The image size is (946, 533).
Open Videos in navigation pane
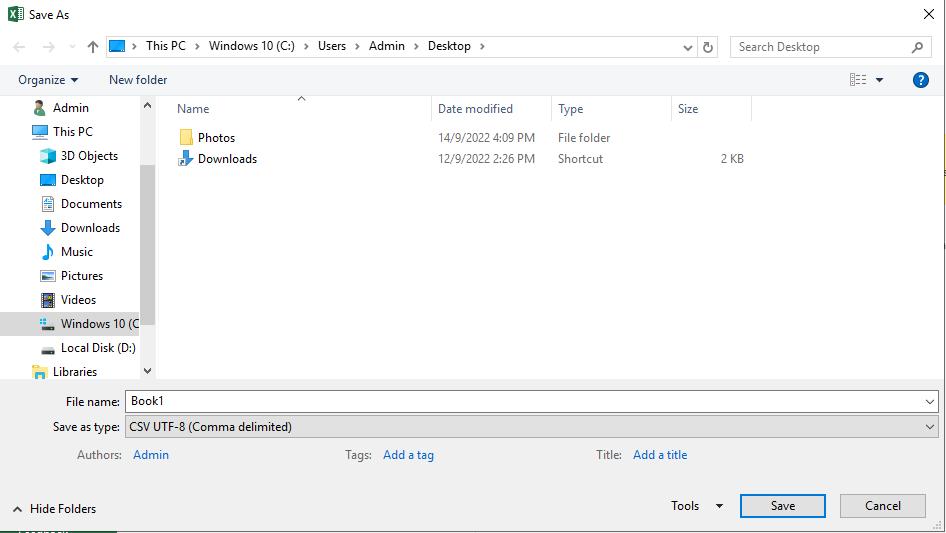[78, 300]
